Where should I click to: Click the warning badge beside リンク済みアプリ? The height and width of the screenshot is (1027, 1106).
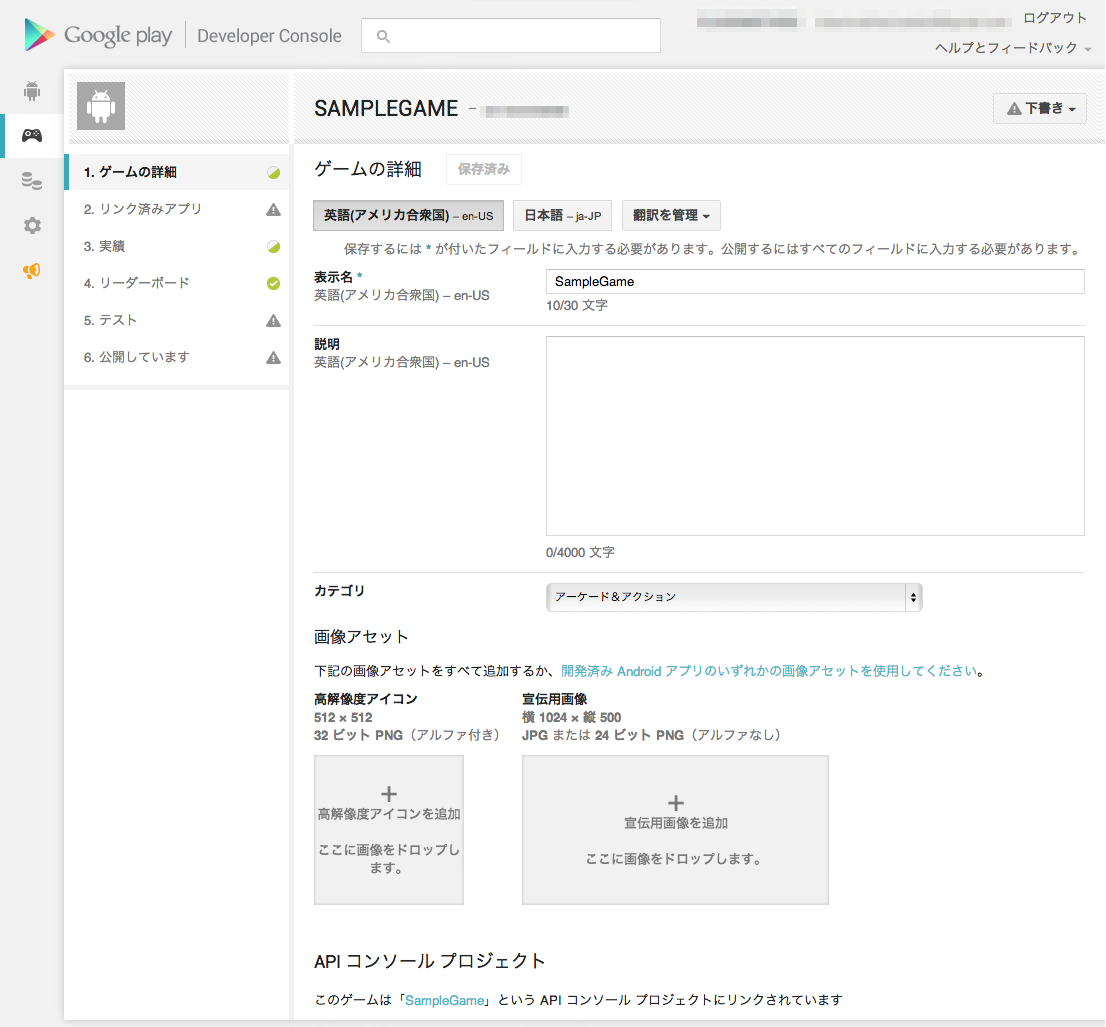(x=273, y=209)
